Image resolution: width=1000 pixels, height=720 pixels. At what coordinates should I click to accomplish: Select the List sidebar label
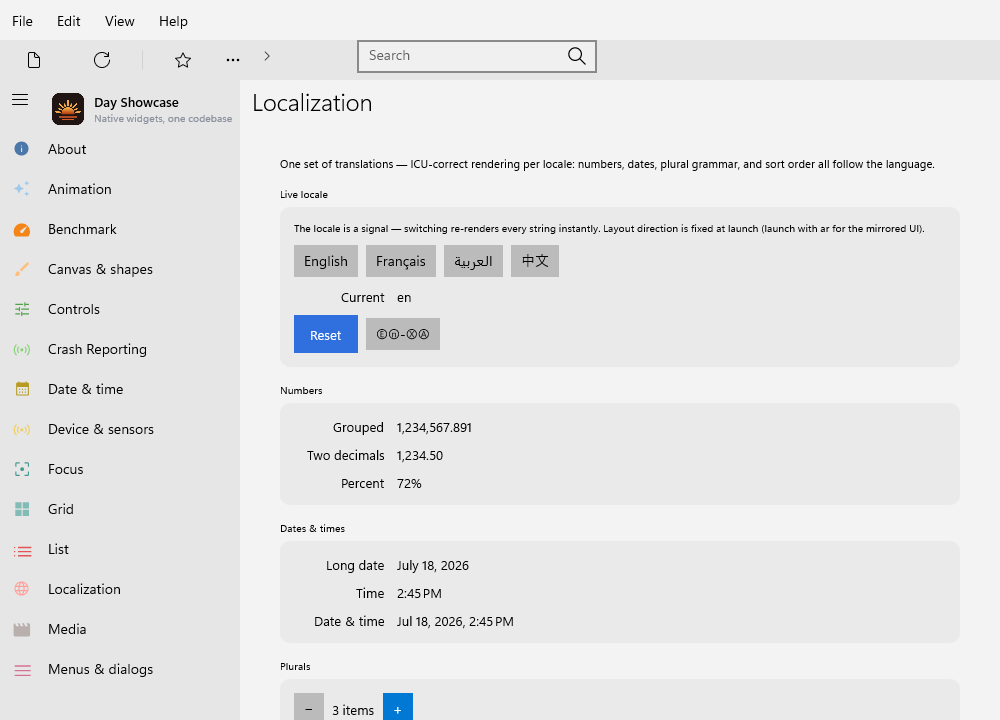(58, 549)
